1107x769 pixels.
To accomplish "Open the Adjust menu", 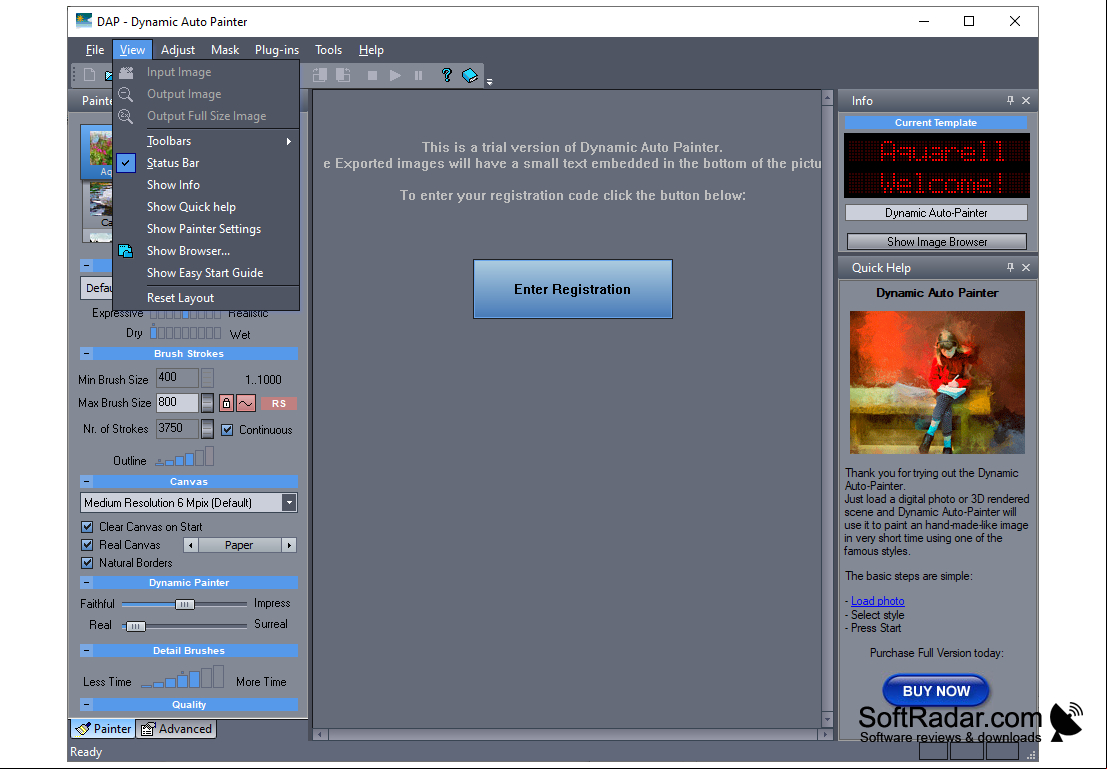I will pos(178,49).
